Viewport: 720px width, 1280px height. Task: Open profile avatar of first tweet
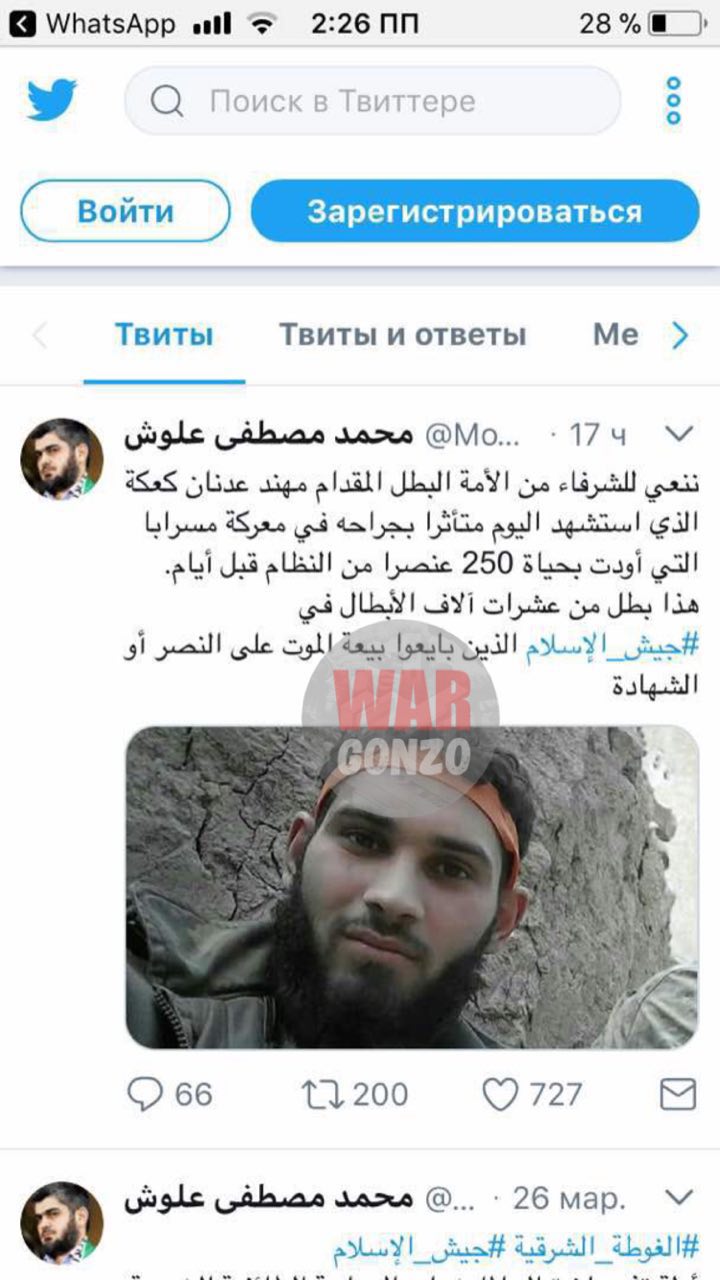click(62, 459)
